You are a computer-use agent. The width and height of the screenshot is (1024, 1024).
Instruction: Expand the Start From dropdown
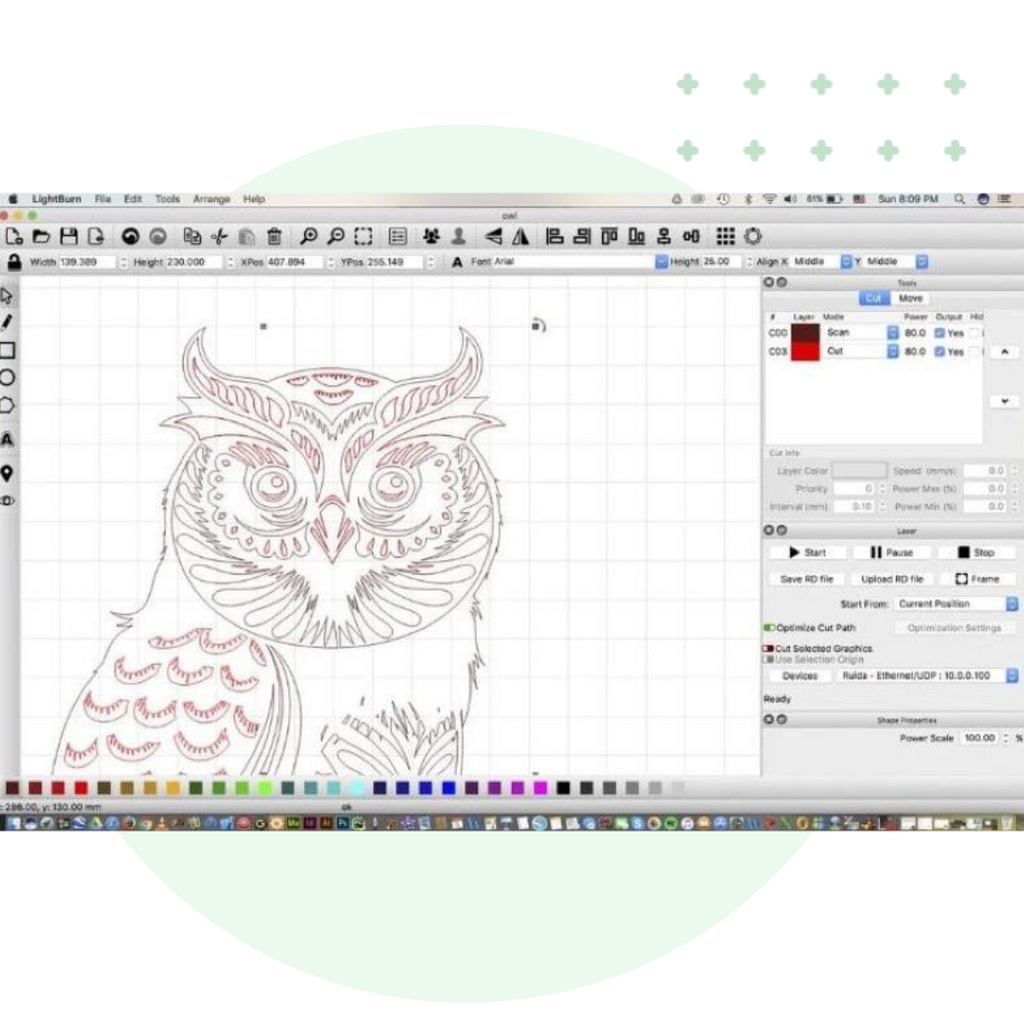click(1011, 604)
